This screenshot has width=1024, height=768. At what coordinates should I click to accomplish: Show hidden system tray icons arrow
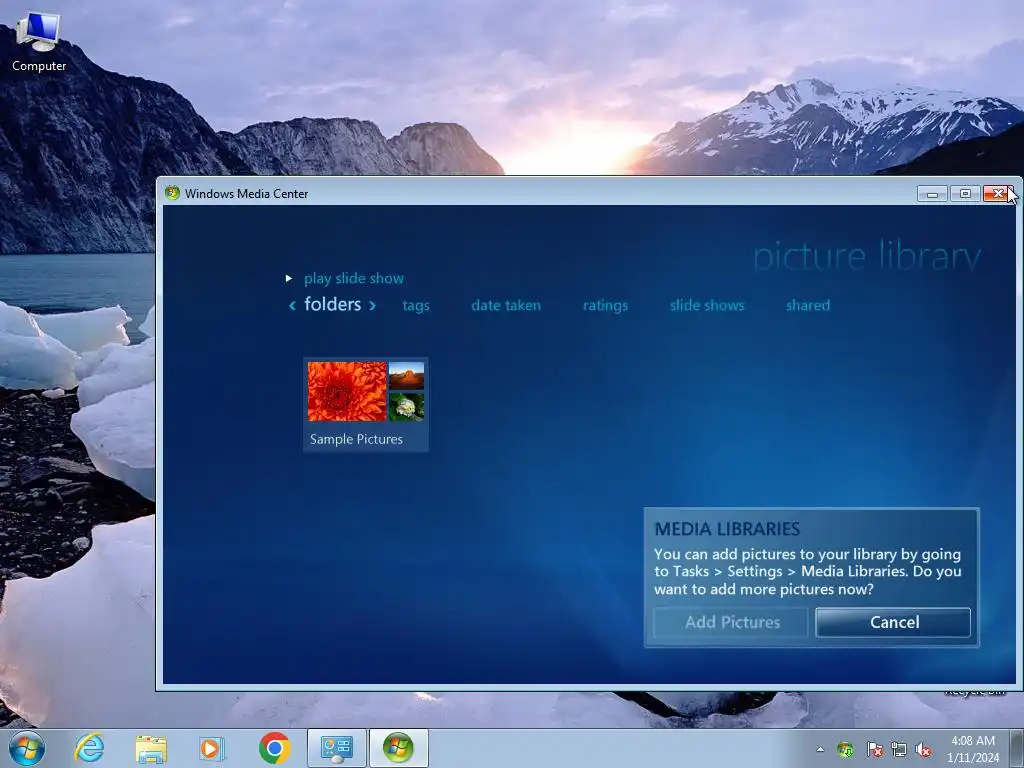click(x=820, y=749)
